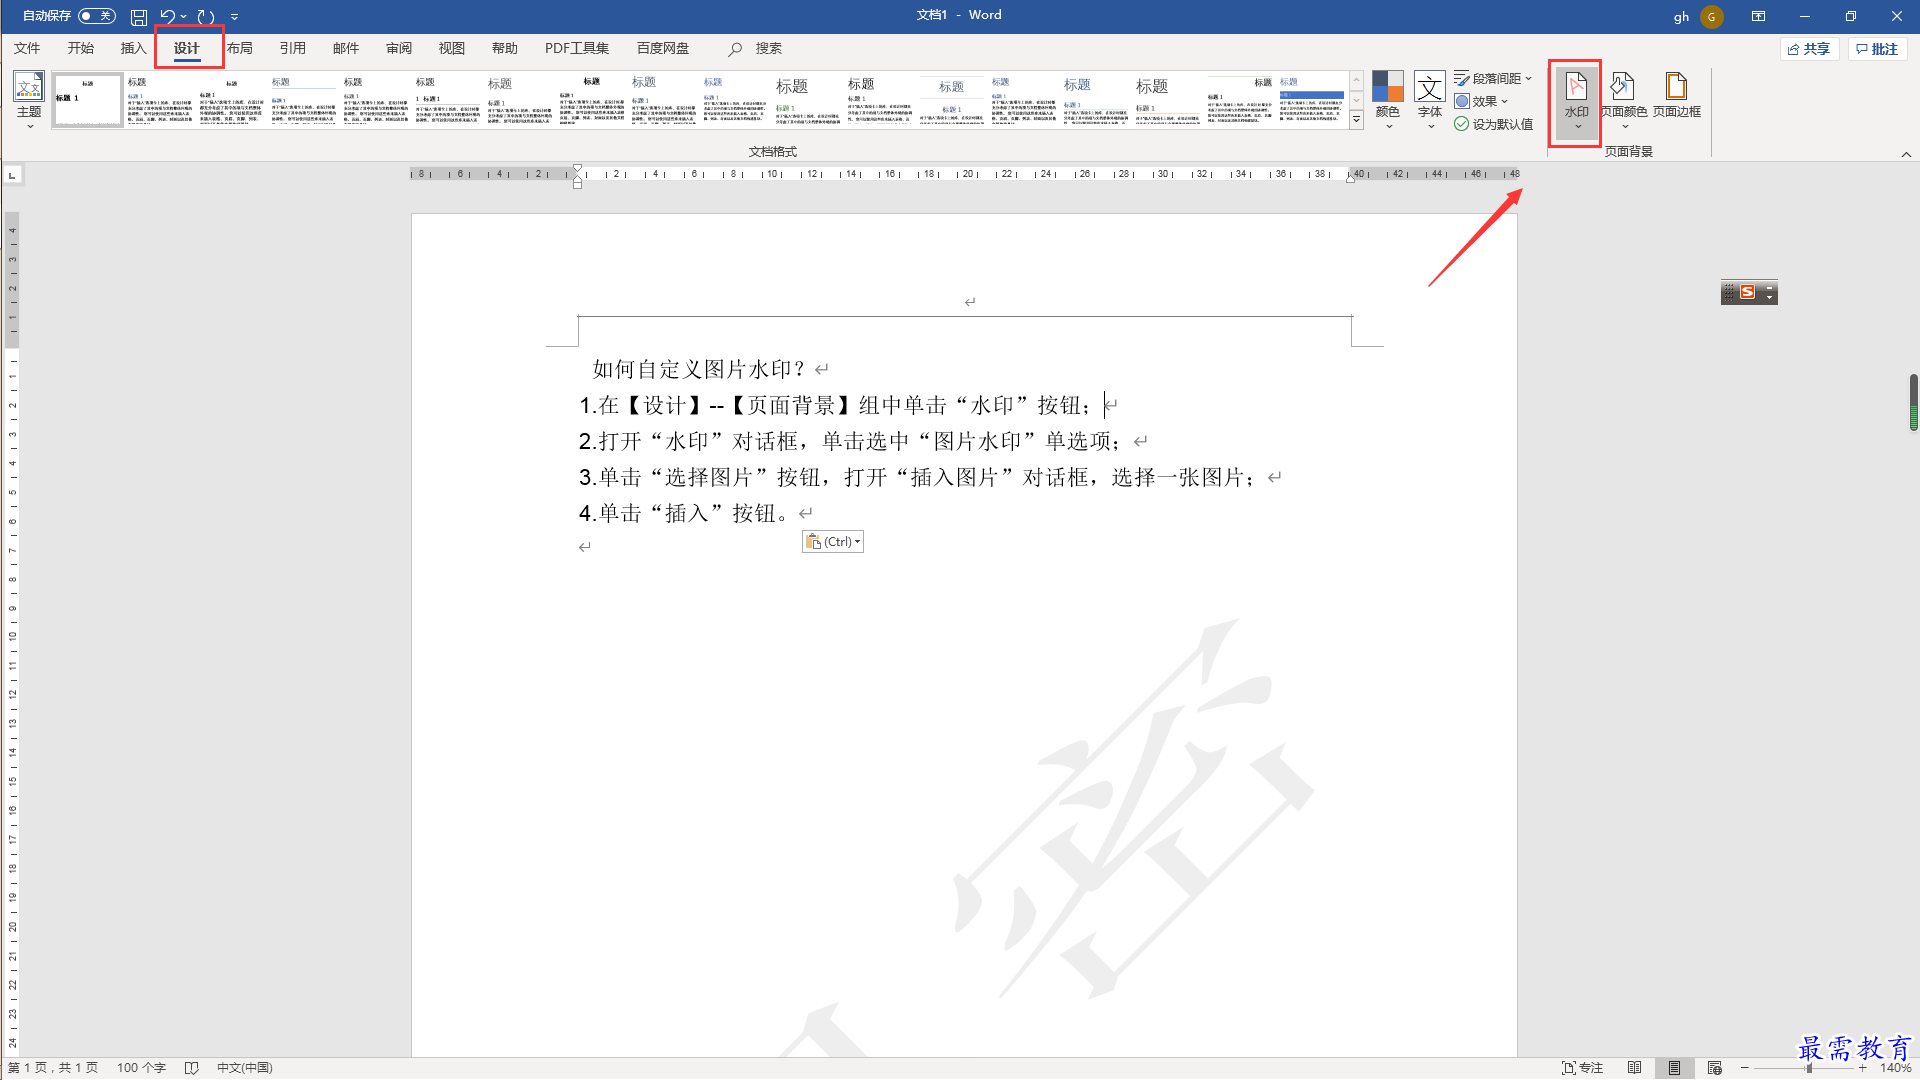Viewport: 1920px width, 1080px height.
Task: Open Paste Options (Ctrl) button
Action: coord(832,541)
